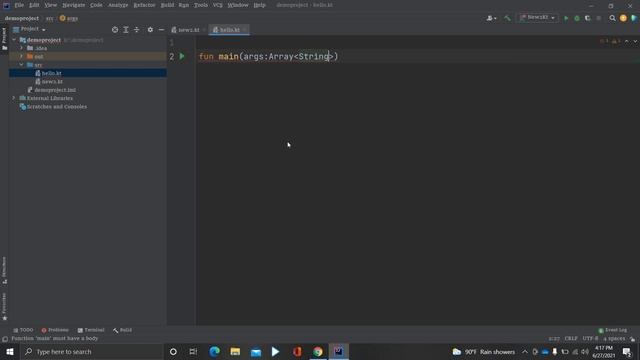Open Windows notification center icon
The width and height of the screenshot is (640, 360).
(627, 351)
